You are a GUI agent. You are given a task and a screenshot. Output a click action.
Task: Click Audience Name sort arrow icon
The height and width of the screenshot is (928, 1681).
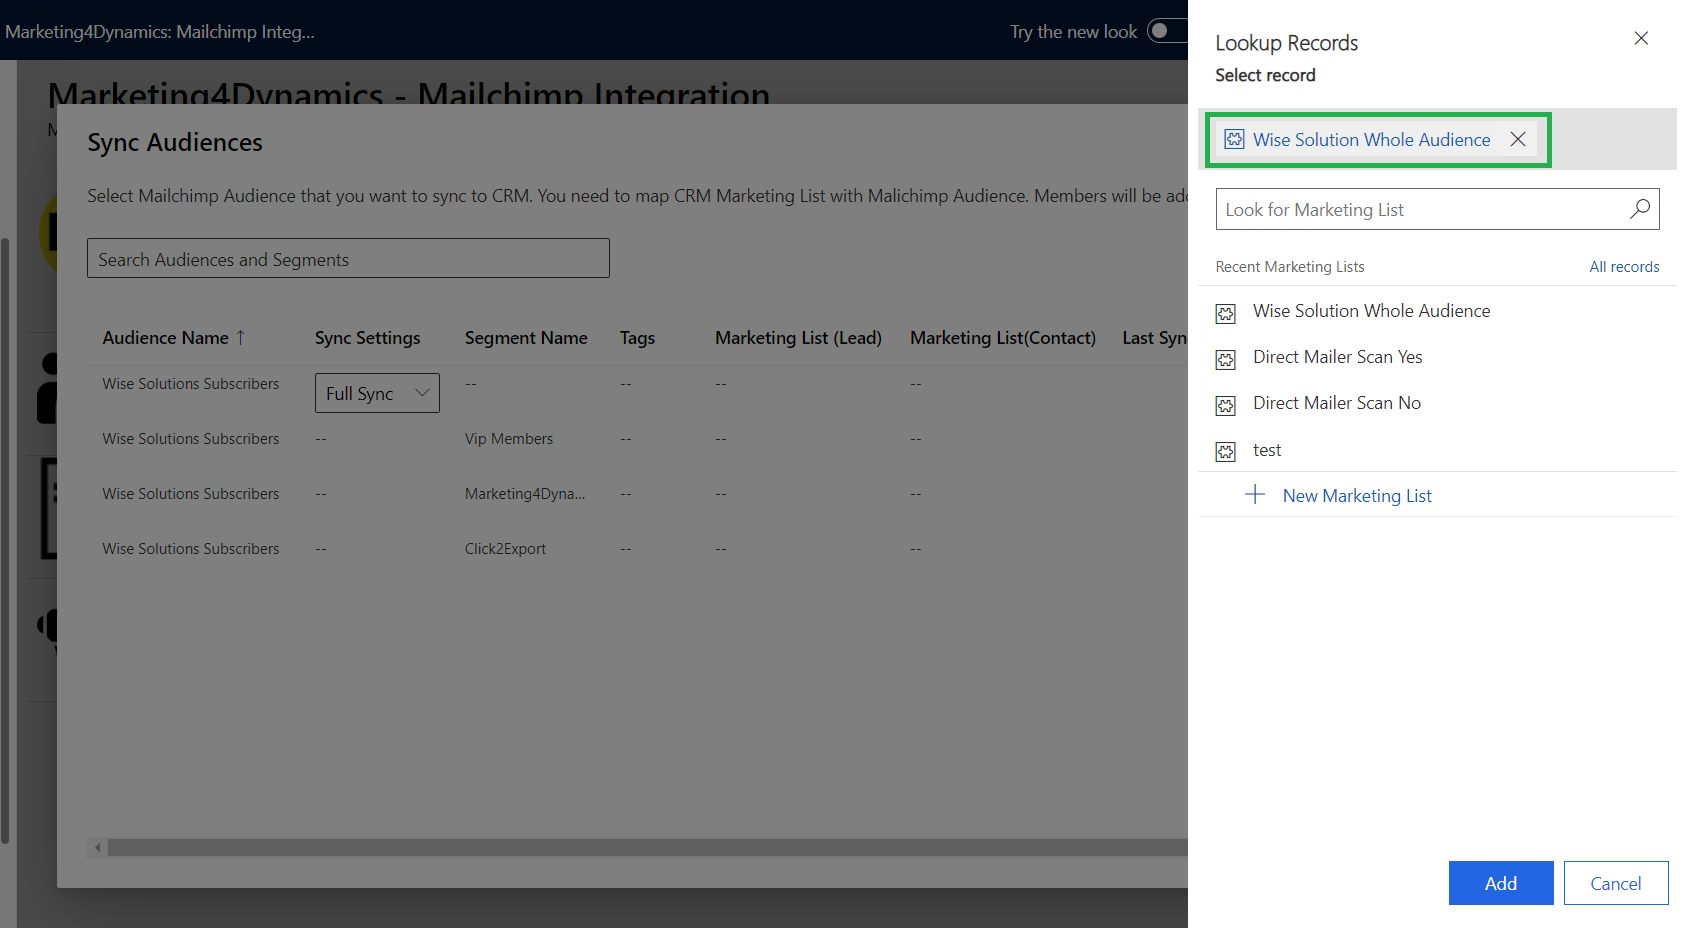pos(240,338)
